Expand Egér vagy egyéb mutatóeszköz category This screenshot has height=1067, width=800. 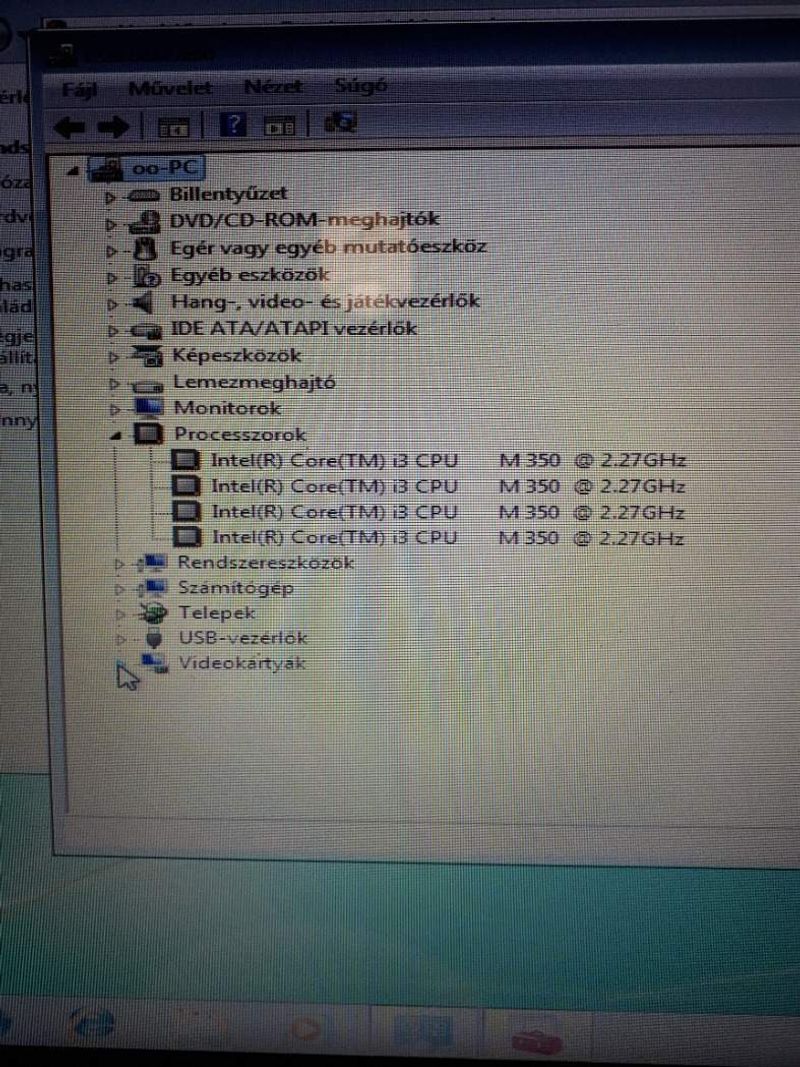point(112,250)
